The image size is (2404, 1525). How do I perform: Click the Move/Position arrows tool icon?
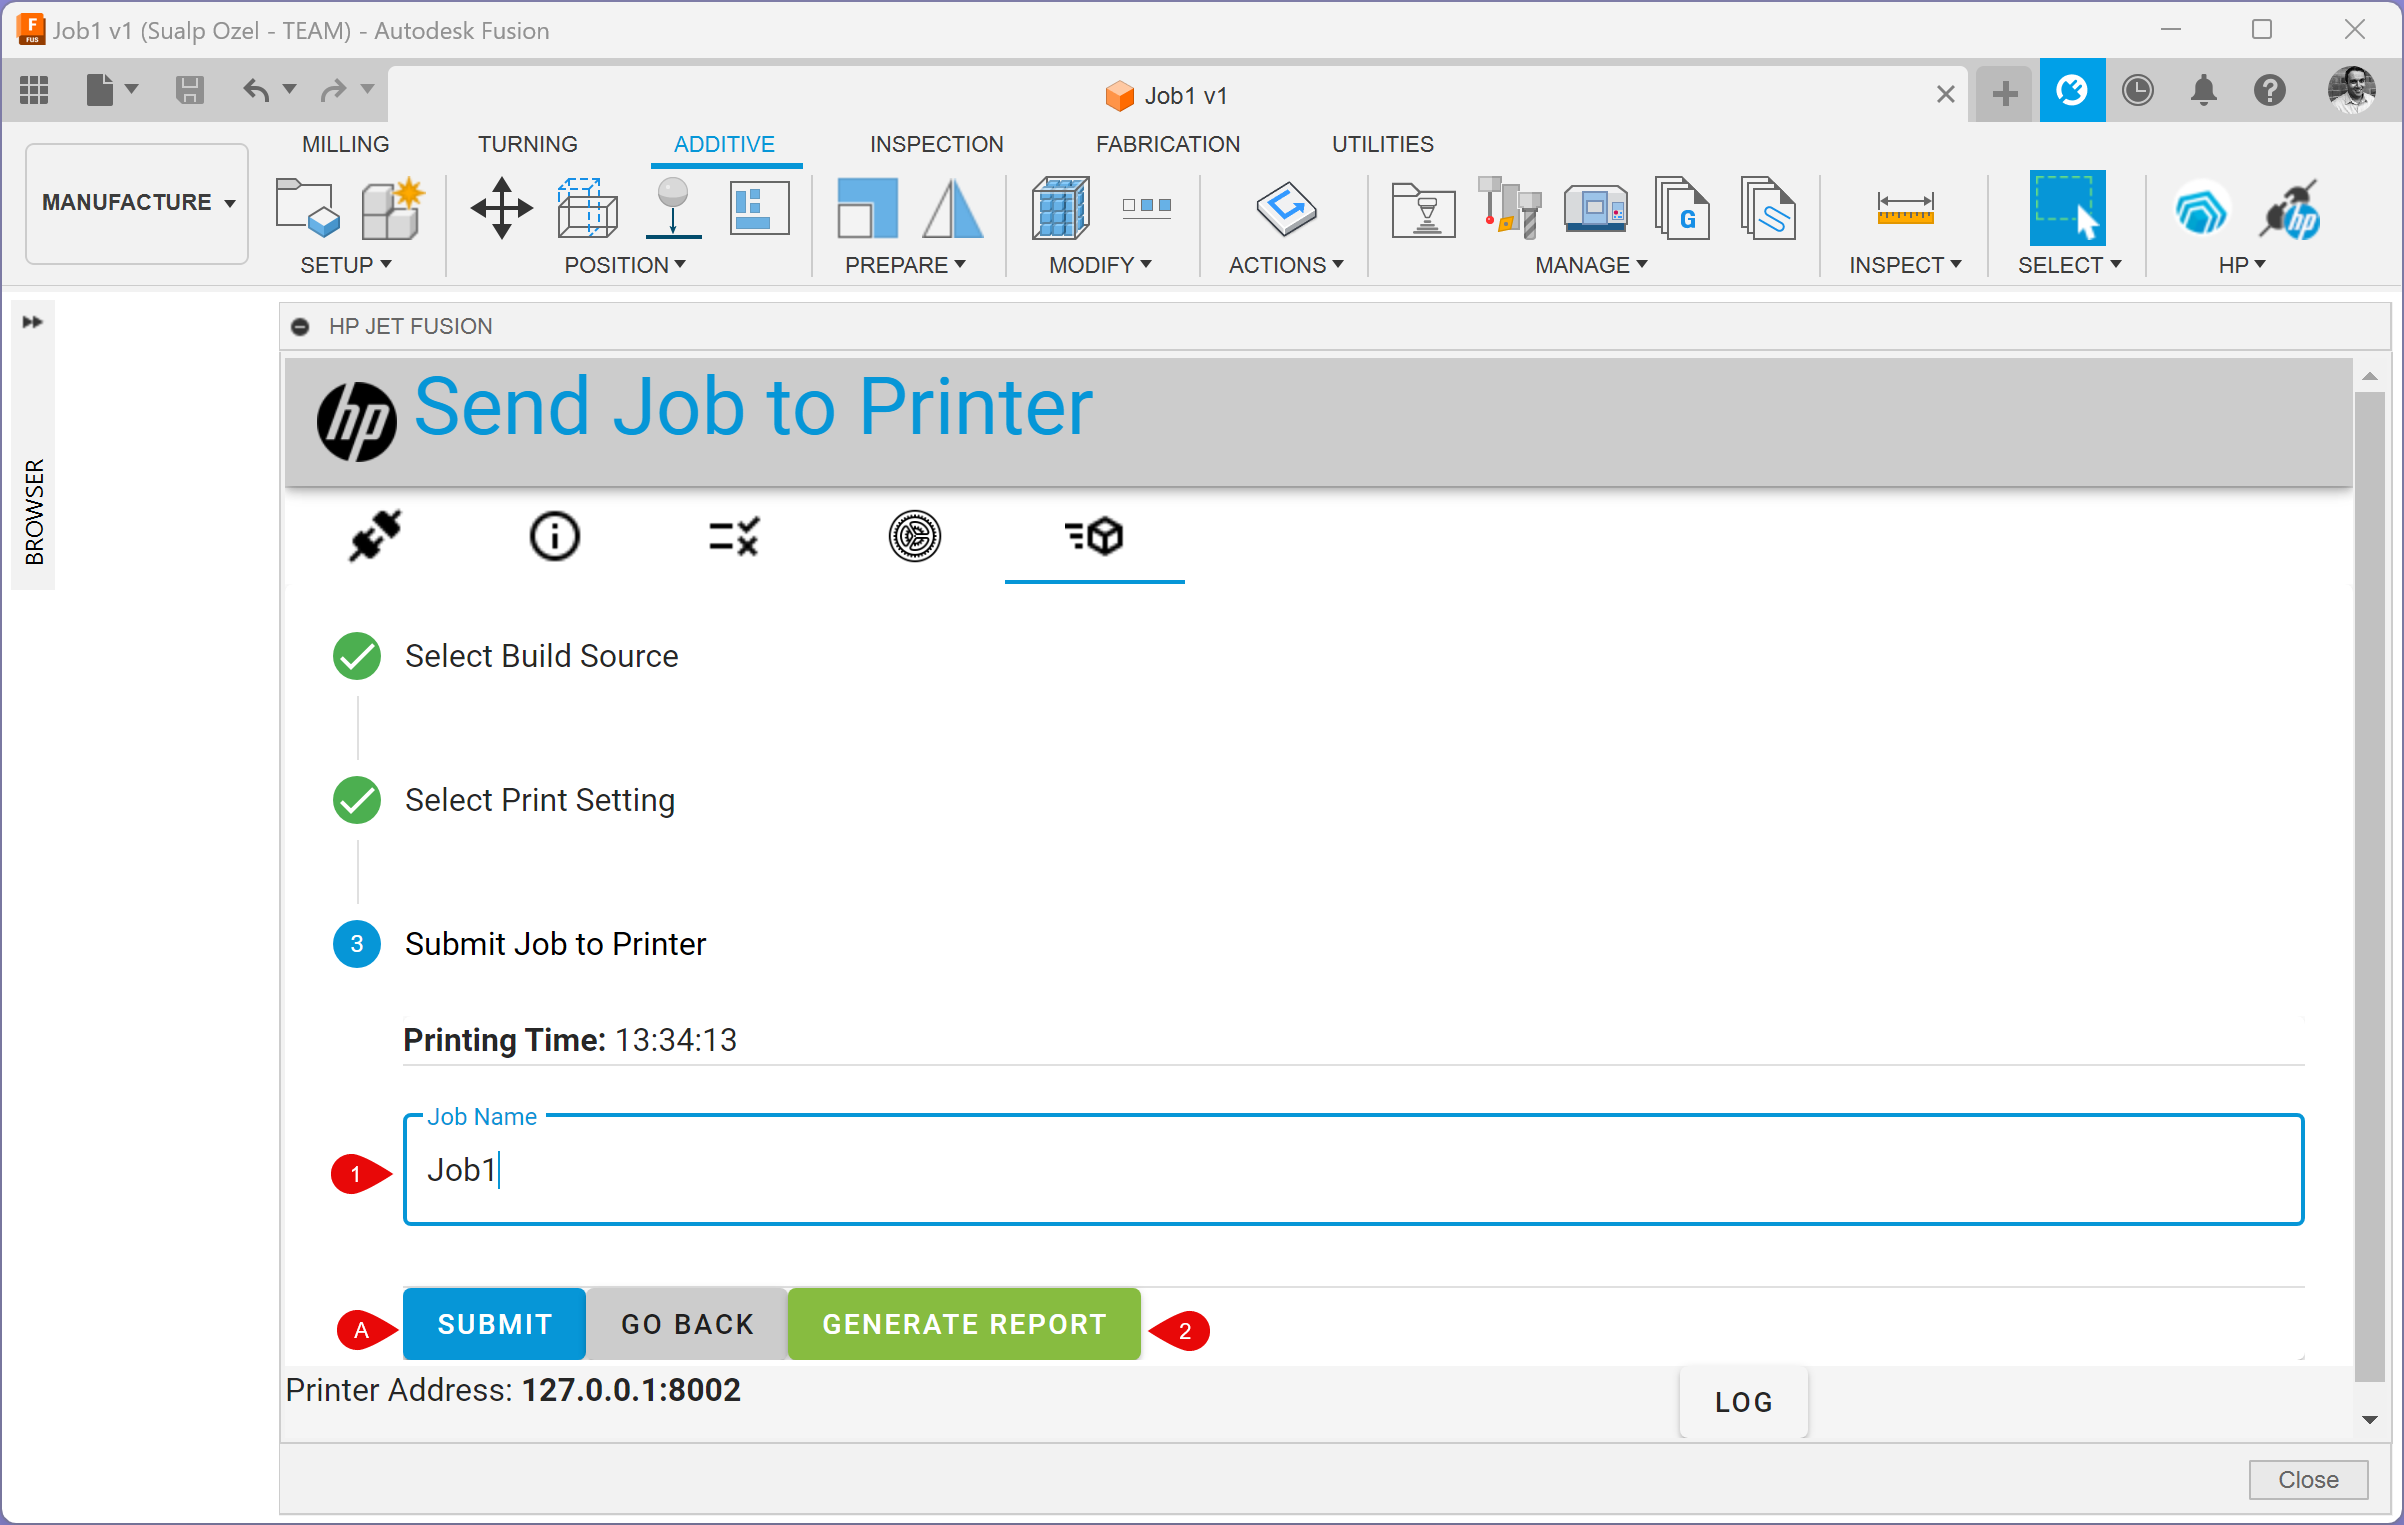click(x=501, y=208)
